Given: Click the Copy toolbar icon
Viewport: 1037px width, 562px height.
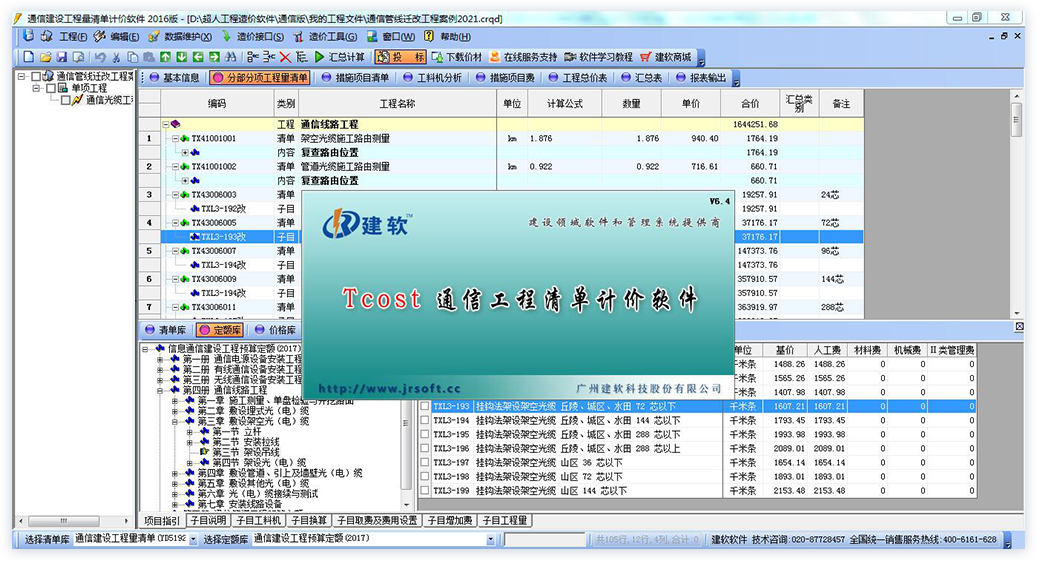Looking at the screenshot, I should 132,57.
